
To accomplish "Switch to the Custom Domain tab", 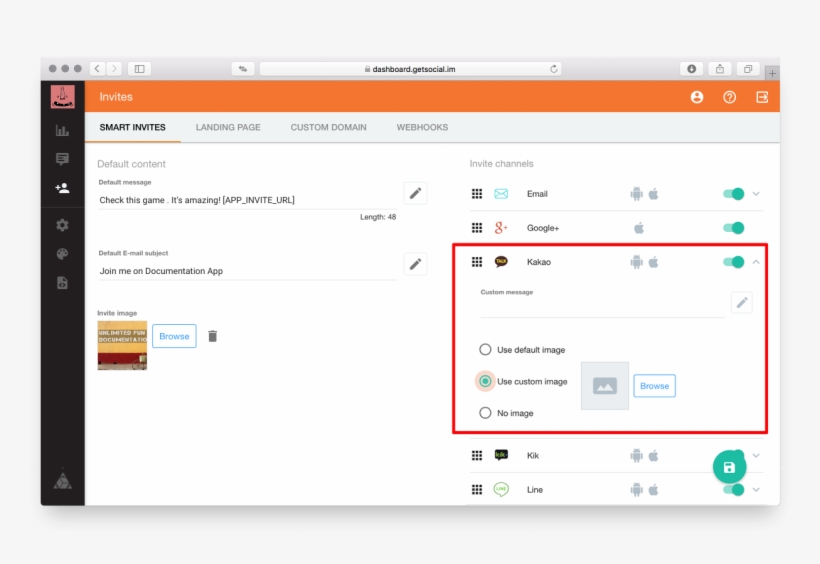I will [328, 127].
